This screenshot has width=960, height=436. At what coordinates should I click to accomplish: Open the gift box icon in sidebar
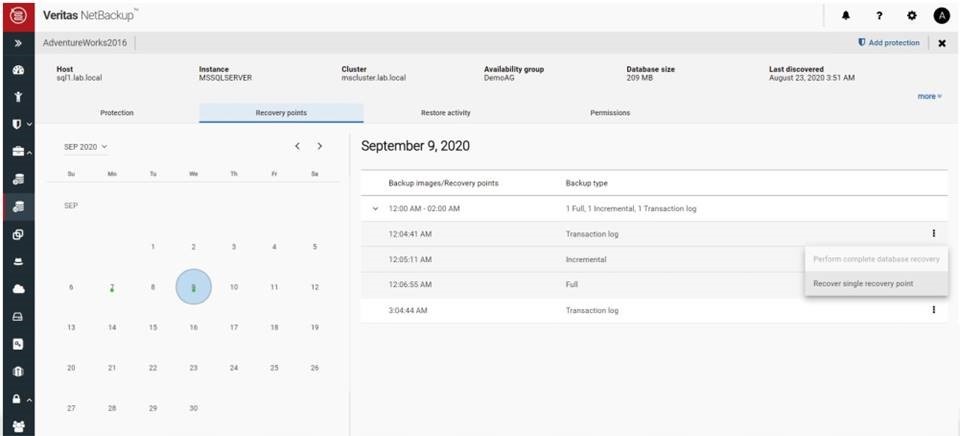(18, 372)
